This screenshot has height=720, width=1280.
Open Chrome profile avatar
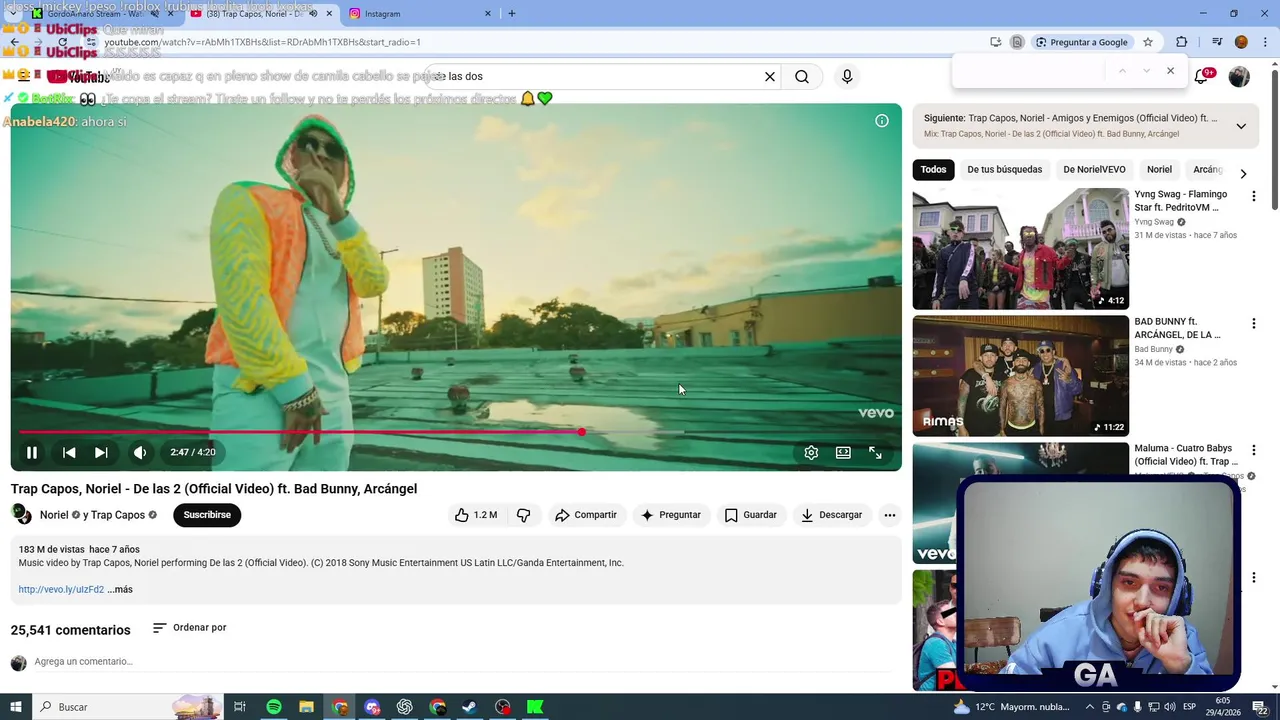coord(1241,42)
